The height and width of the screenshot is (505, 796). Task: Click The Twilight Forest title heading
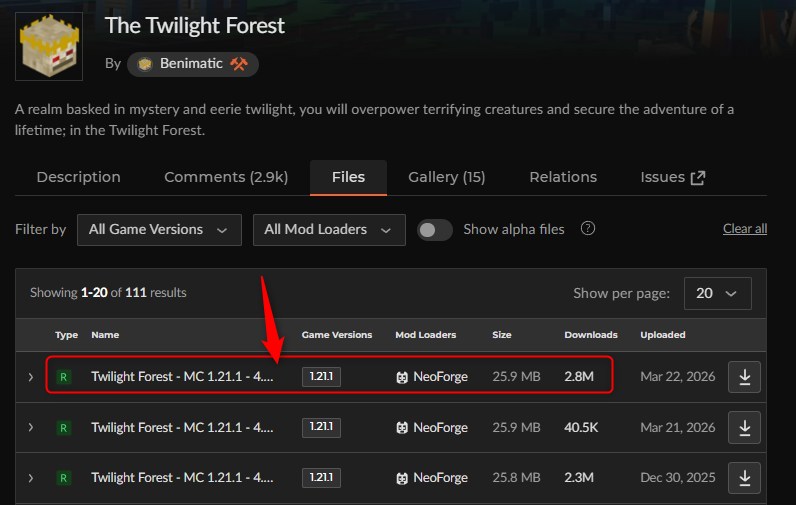tap(195, 26)
